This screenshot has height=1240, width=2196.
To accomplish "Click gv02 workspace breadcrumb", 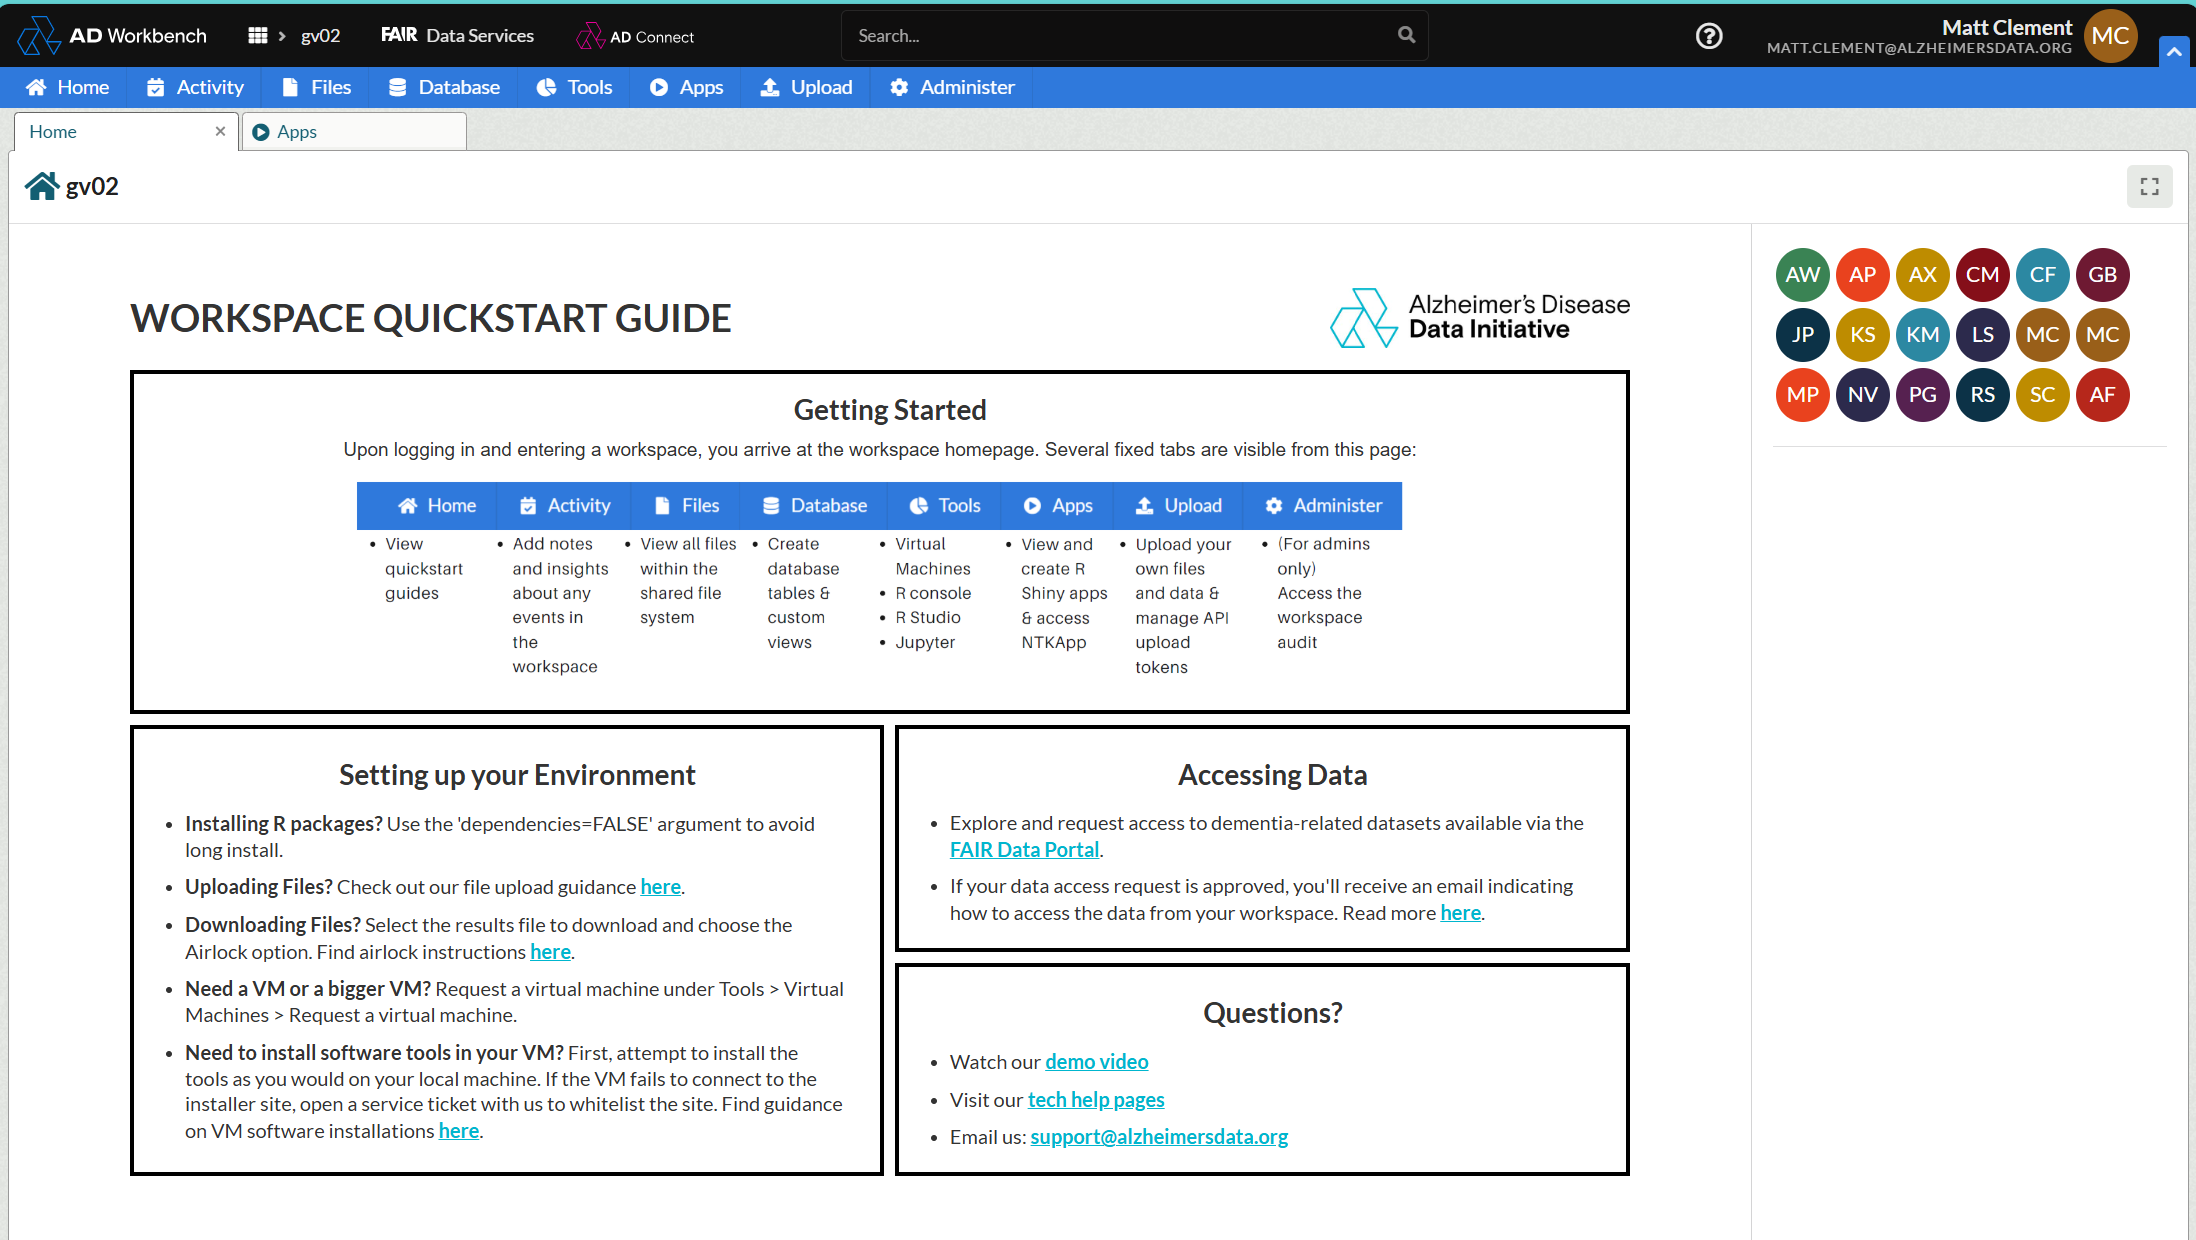I will tap(320, 36).
